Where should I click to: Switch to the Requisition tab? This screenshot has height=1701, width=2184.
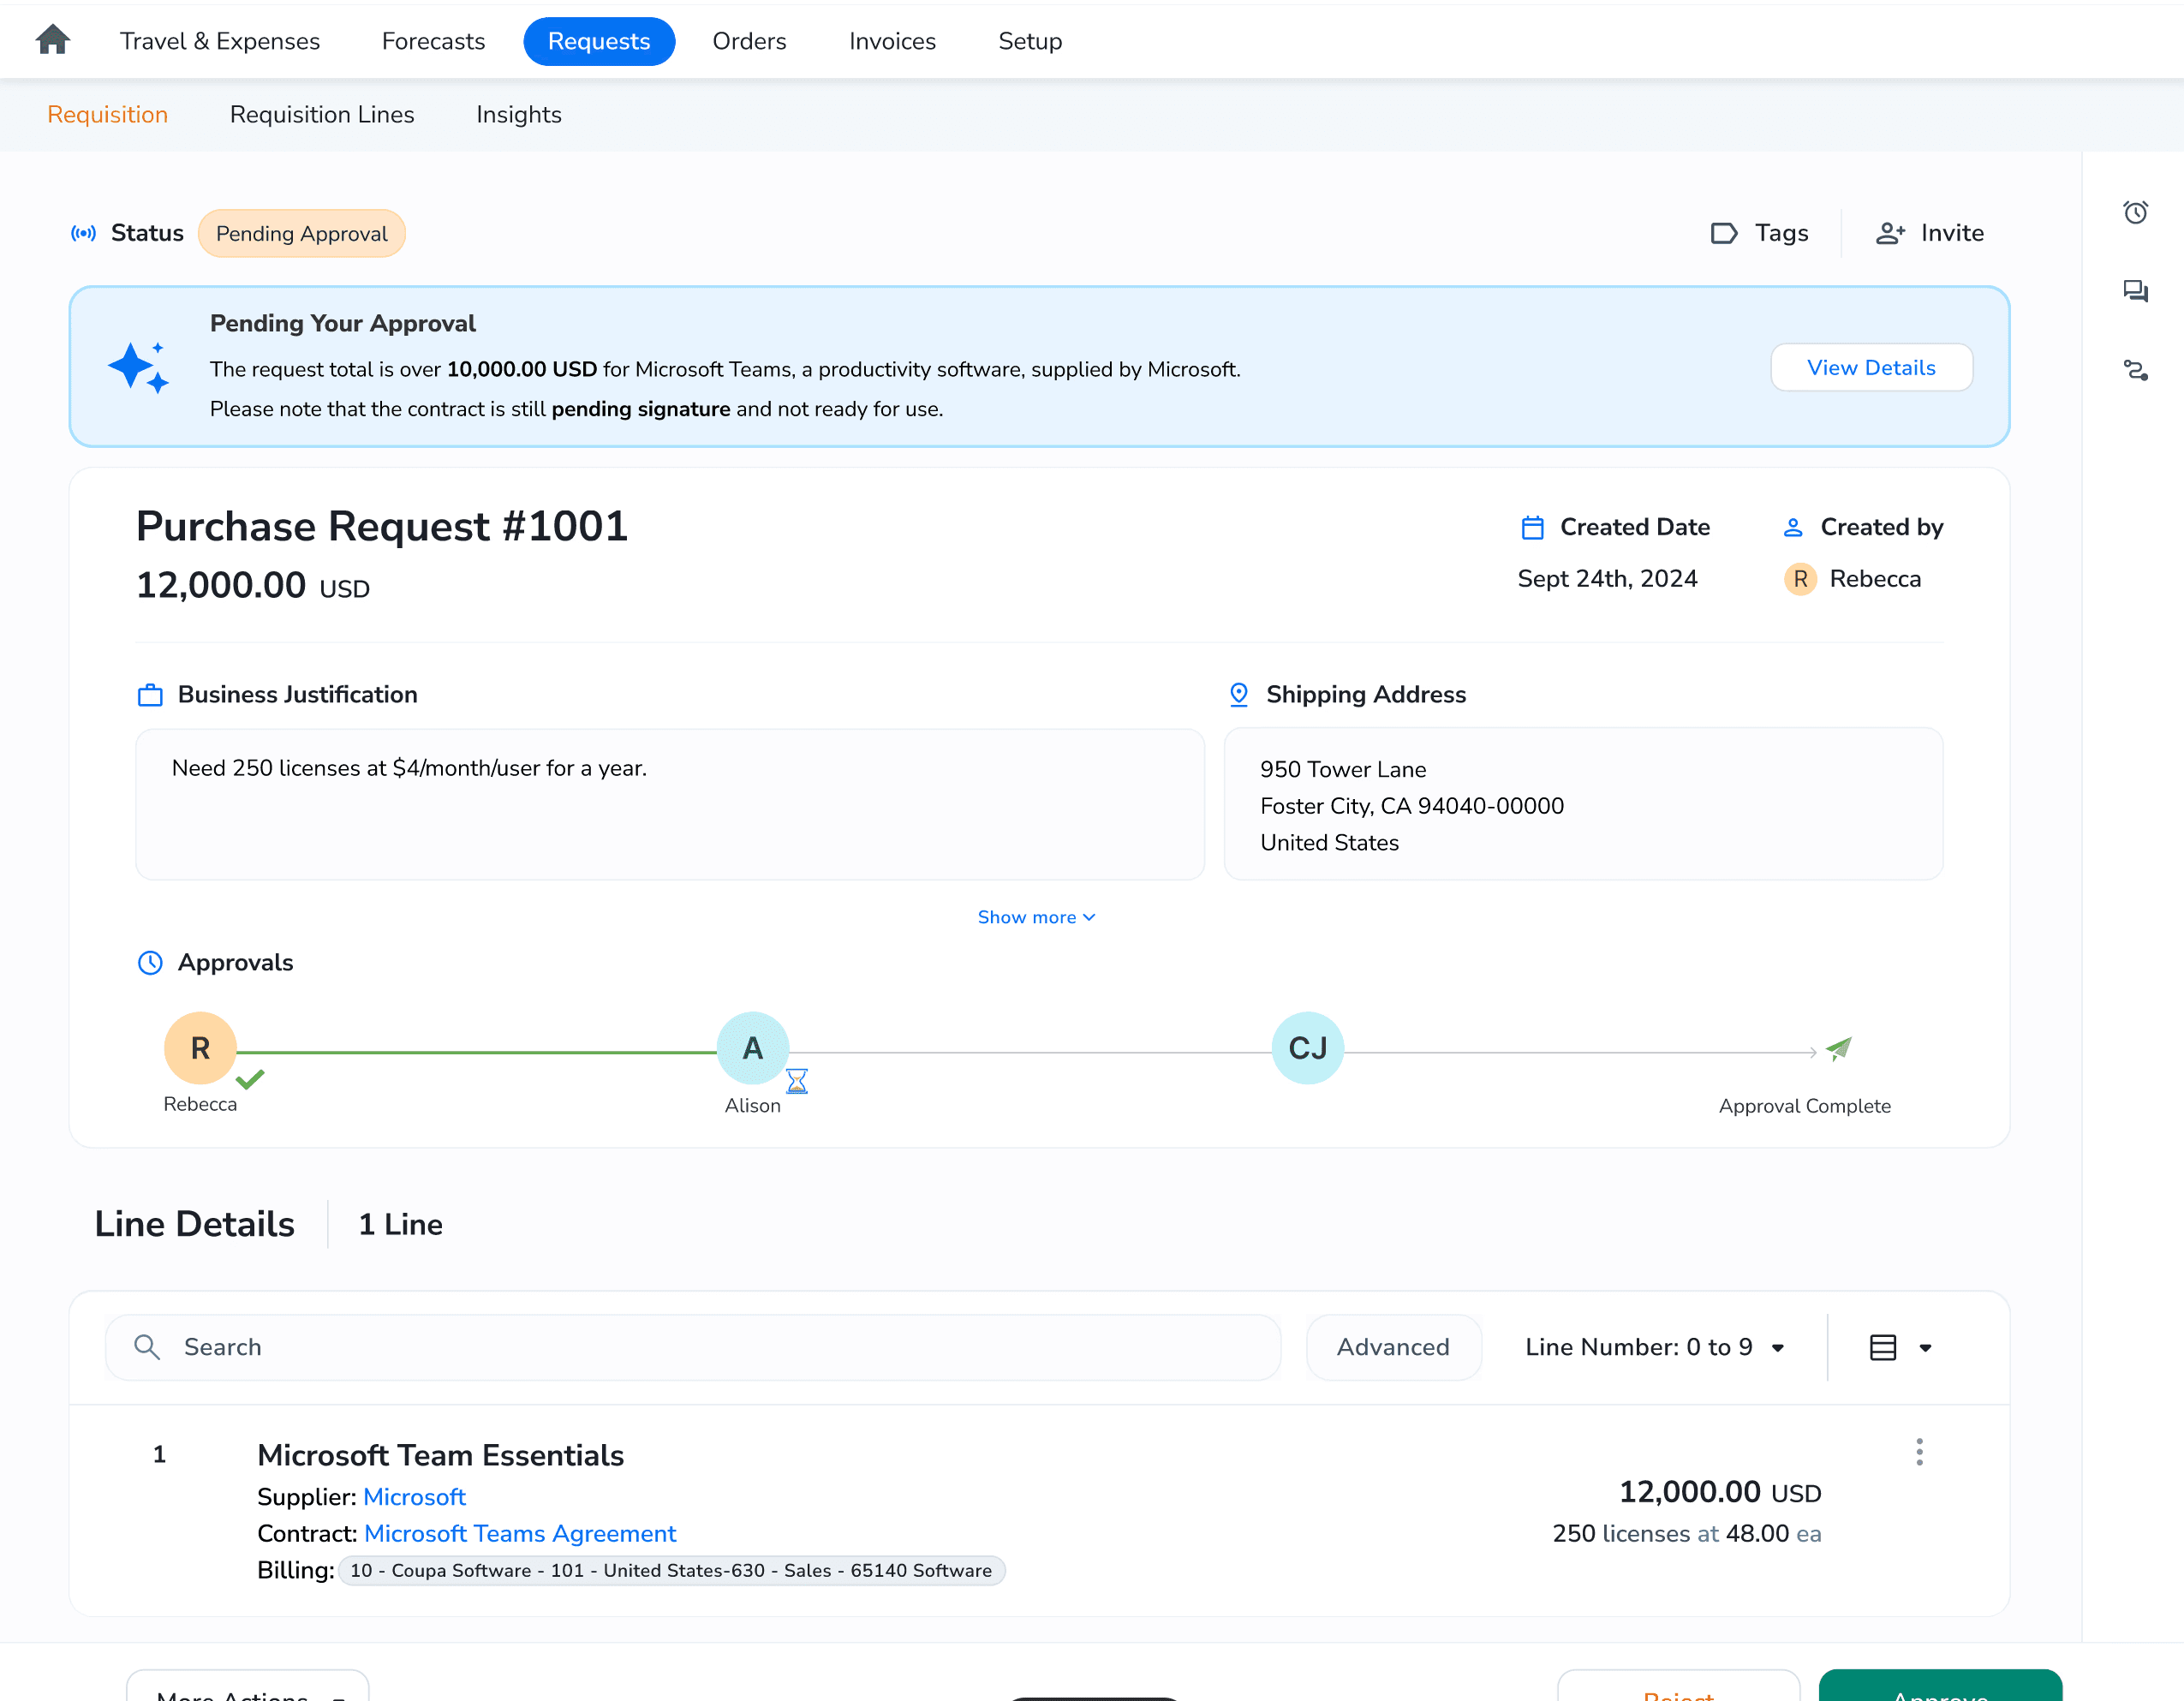click(107, 115)
